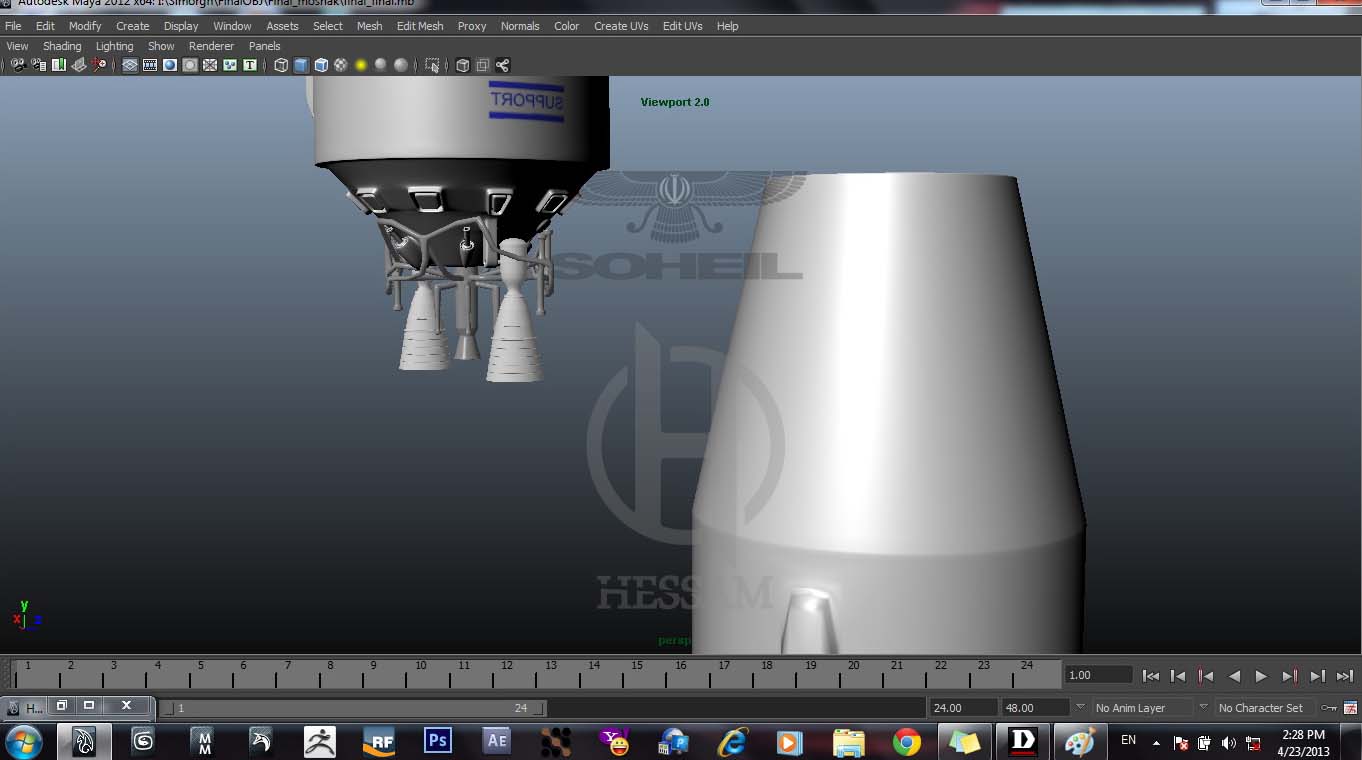Open the Proxy menu

(x=472, y=26)
